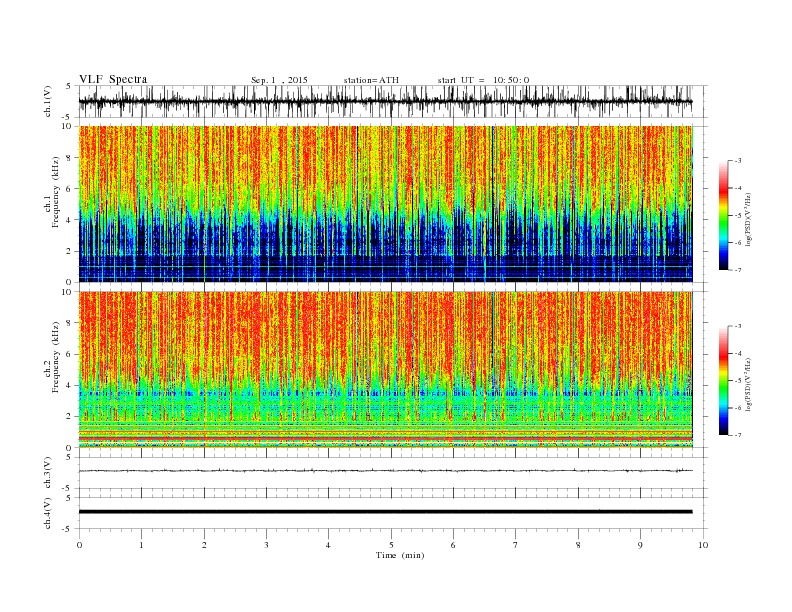Viewport: 792px width, 612px height.
Task: Select the "-4" tick on ch.2 colorbar
Action: tap(738, 353)
